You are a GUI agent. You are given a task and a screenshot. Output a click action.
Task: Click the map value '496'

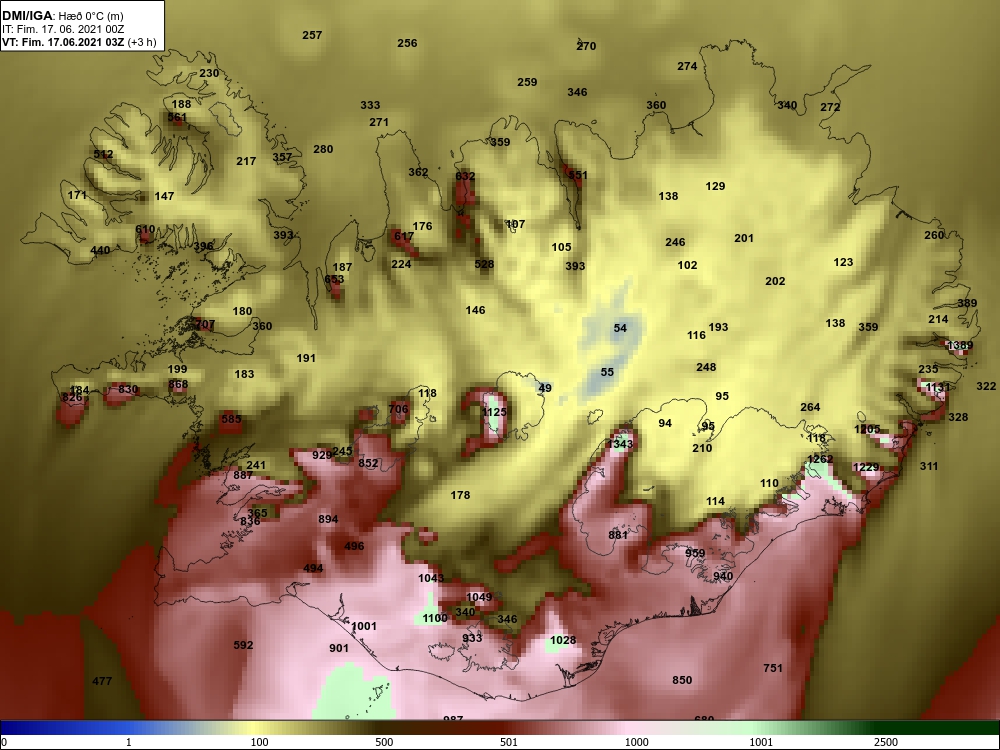tap(354, 547)
